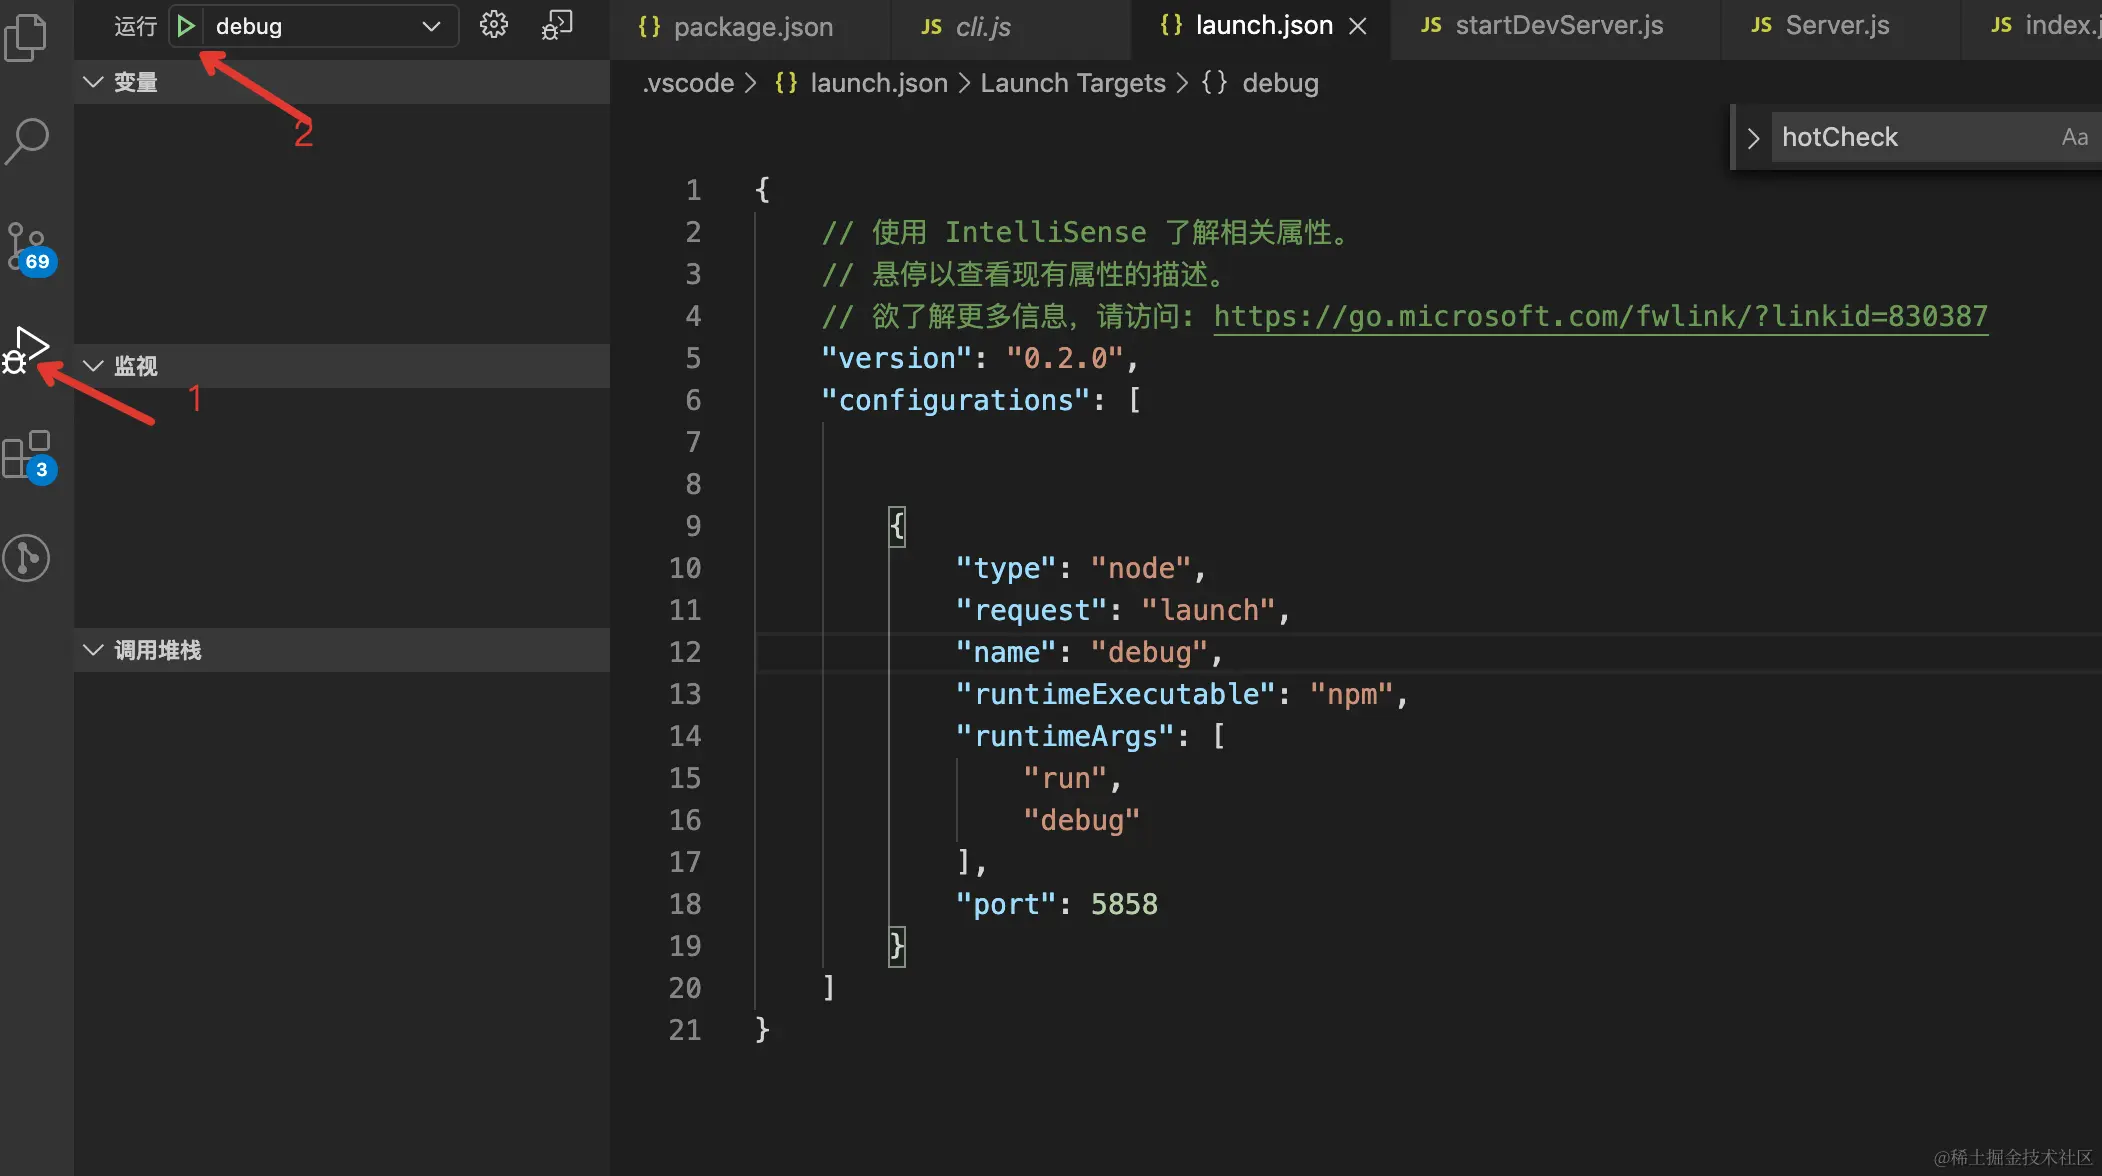Expand replace field in find widget

(x=1752, y=138)
